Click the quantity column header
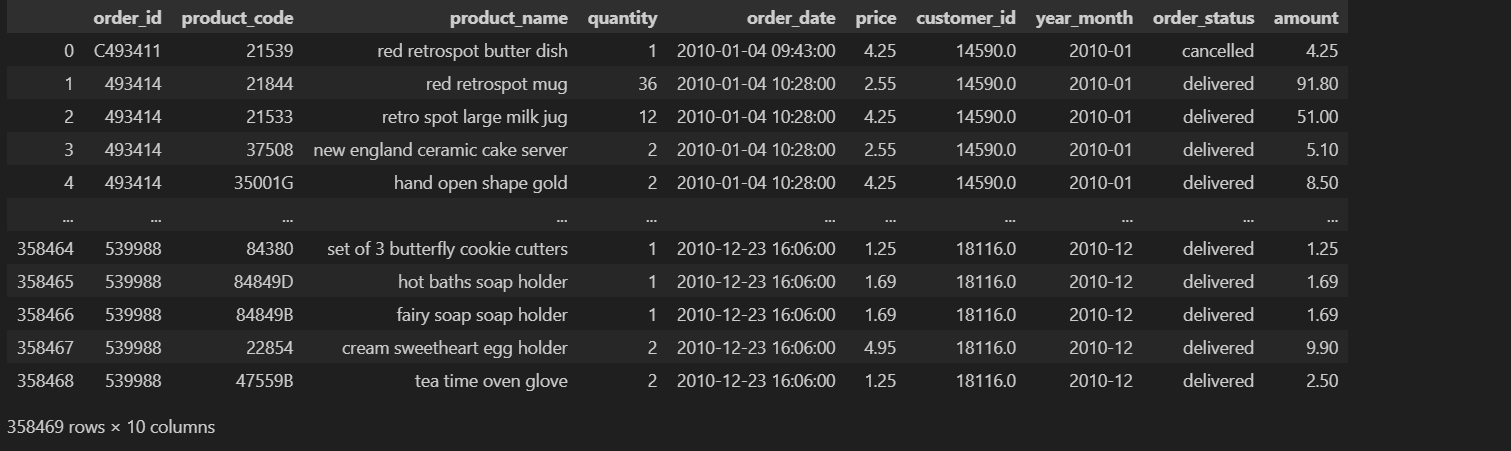The width and height of the screenshot is (1511, 451). pos(622,18)
